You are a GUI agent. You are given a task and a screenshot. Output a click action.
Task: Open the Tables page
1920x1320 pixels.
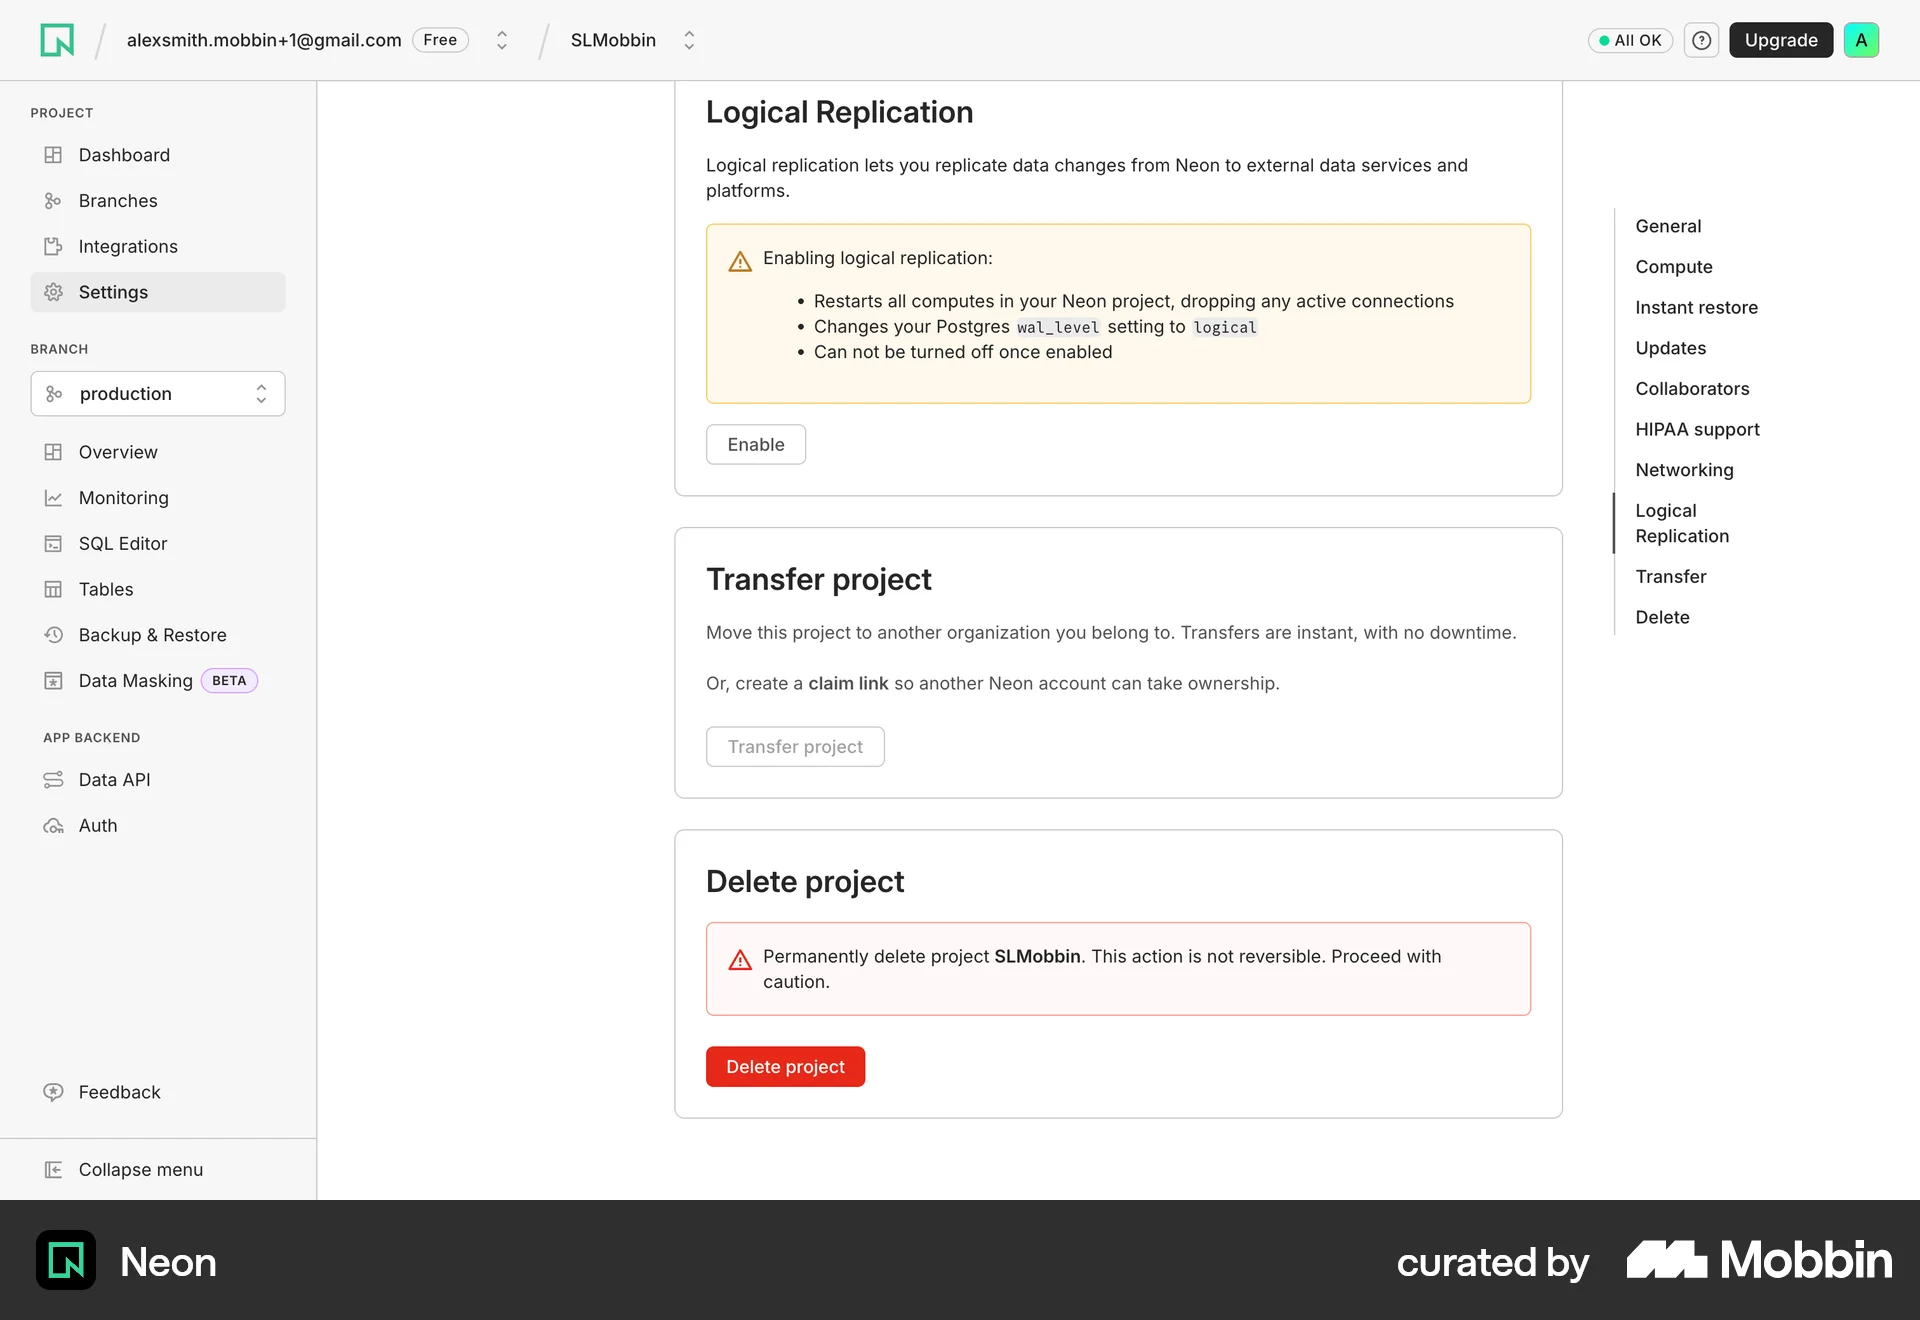click(158, 589)
